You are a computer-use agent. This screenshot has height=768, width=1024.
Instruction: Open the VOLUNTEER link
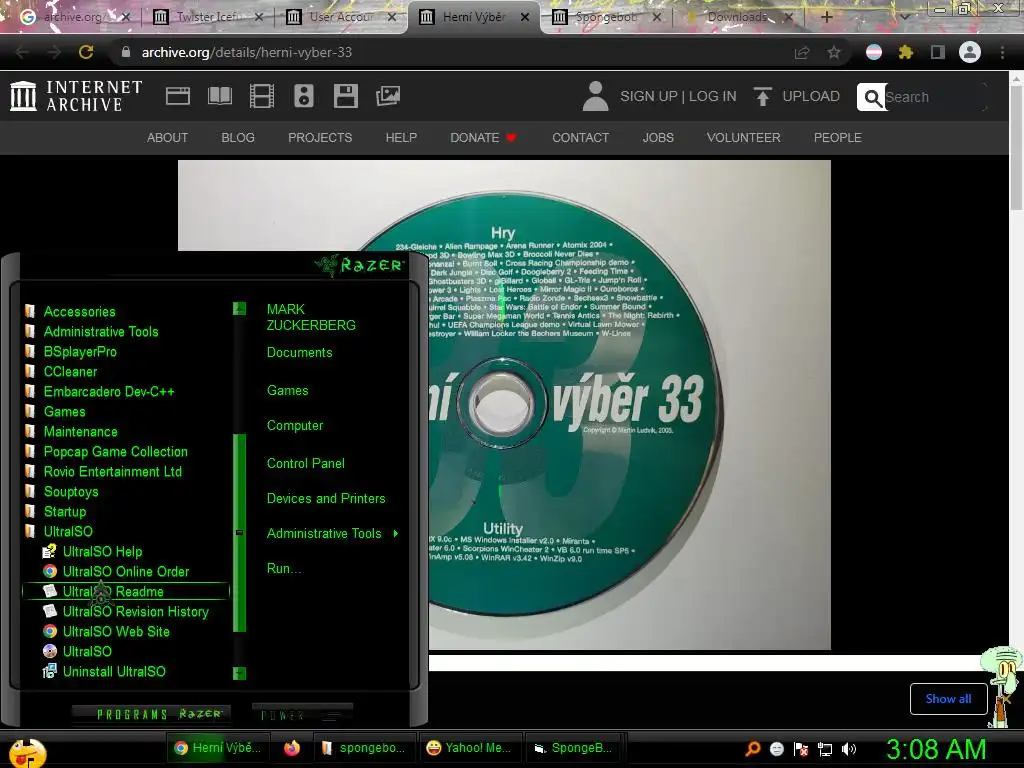[x=743, y=138]
